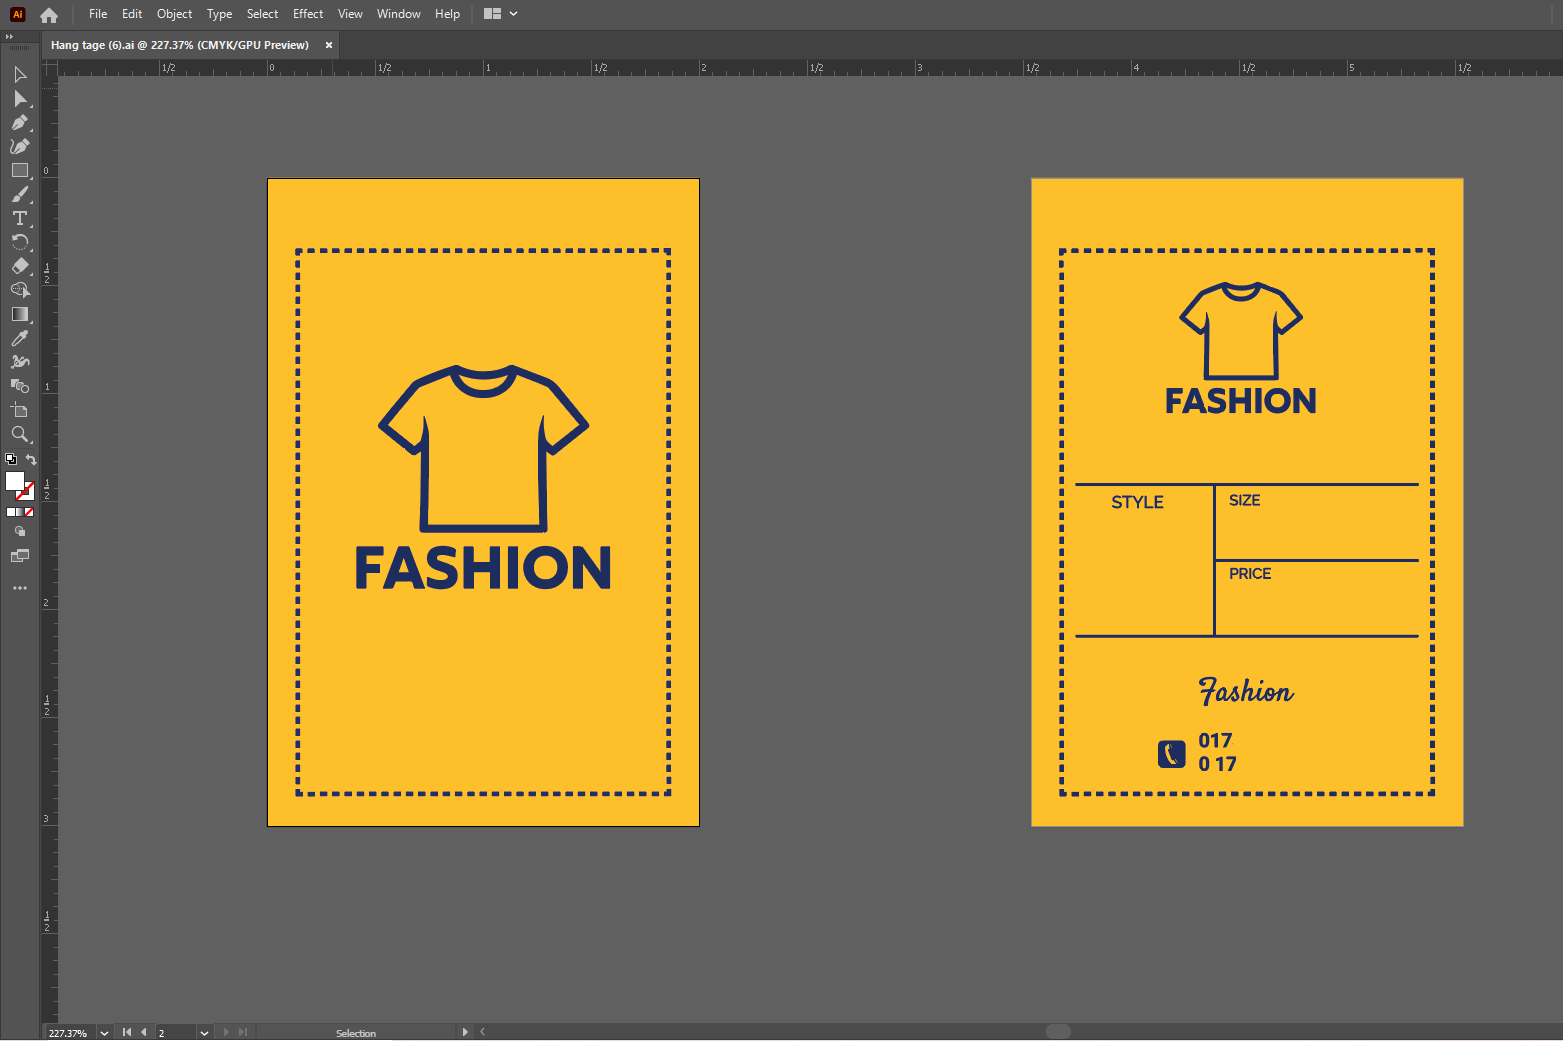The image size is (1563, 1041).
Task: Pick the Direct Selection tool
Action: [19, 99]
